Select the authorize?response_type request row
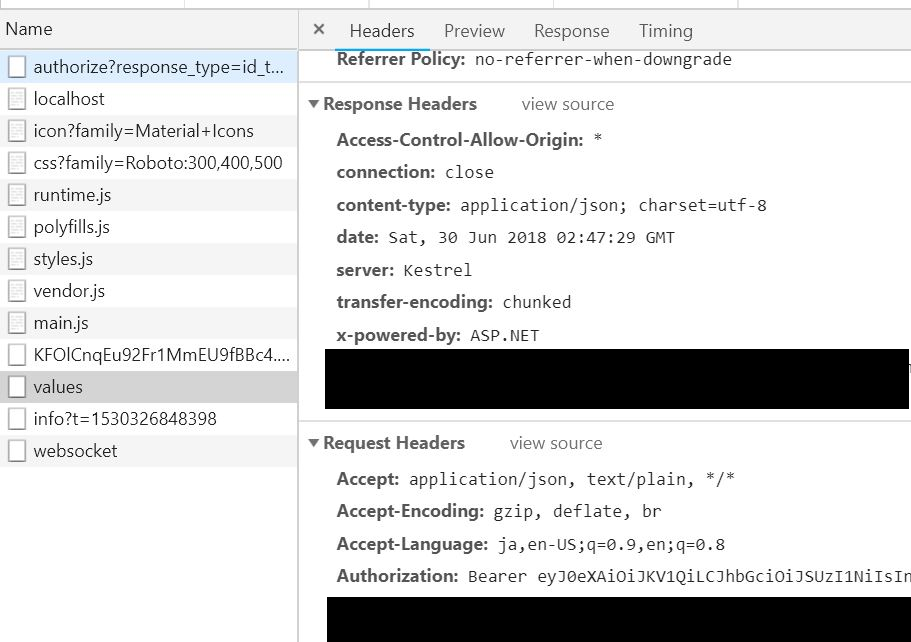Viewport: 911px width, 642px height. click(149, 67)
